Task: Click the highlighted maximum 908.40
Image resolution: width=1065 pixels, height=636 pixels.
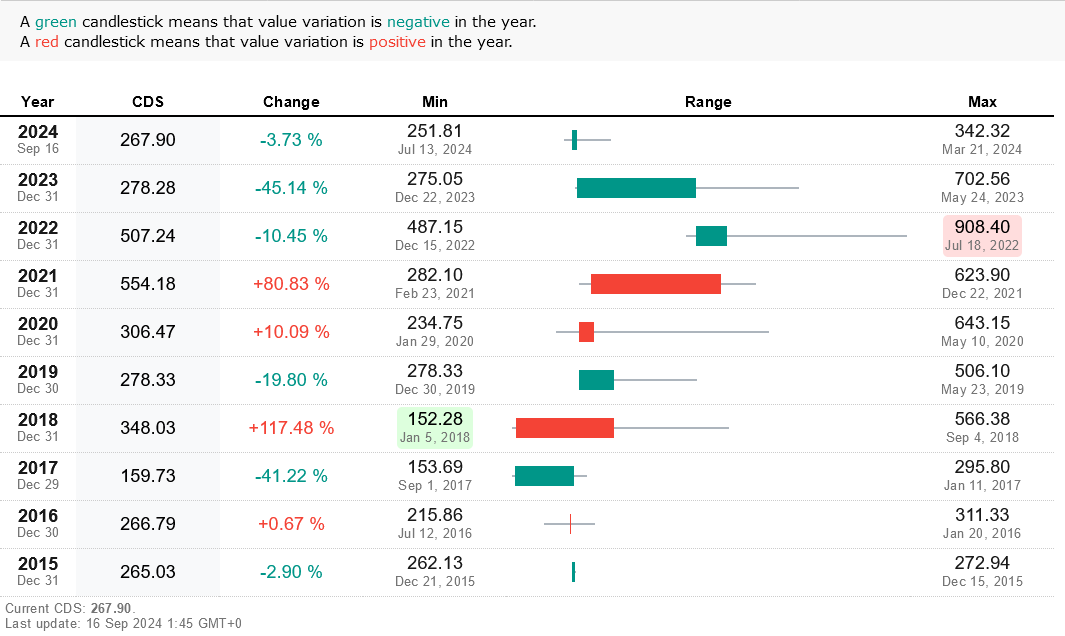Action: [982, 227]
